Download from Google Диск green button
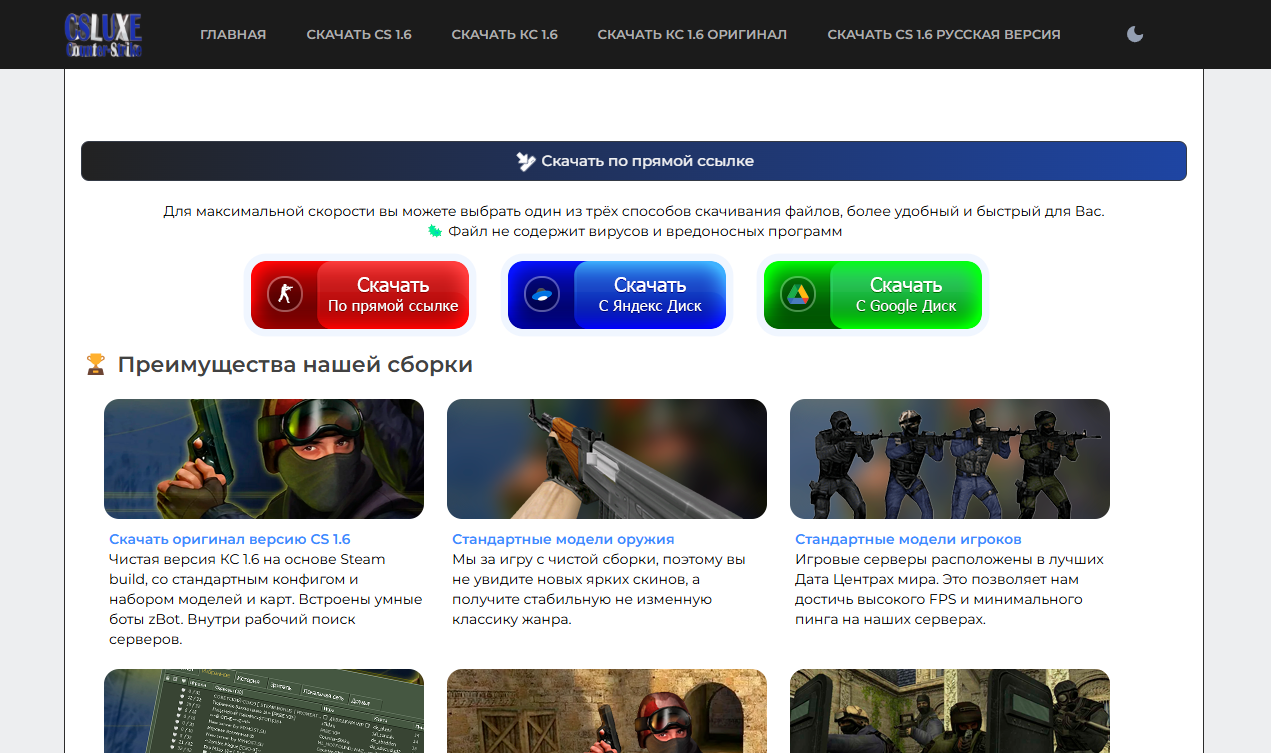Screen dimensions: 1271x753 pyautogui.click(x=905, y=295)
